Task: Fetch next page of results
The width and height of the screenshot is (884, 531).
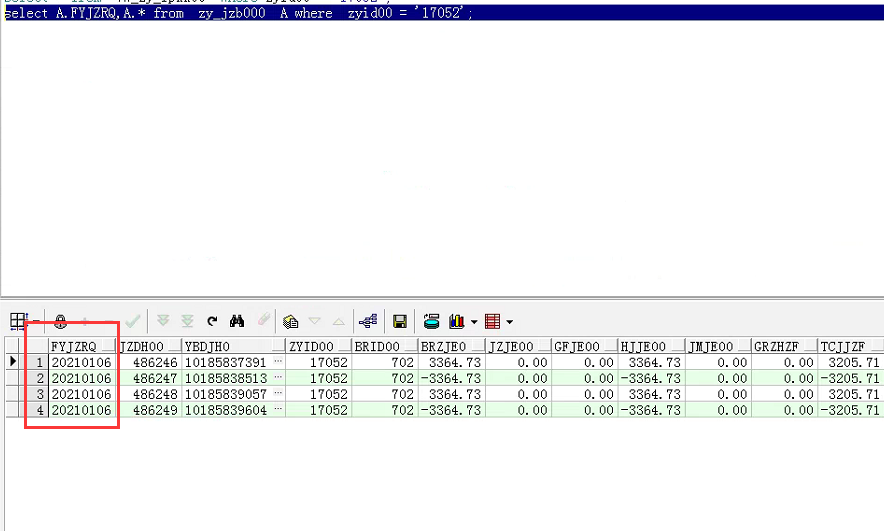Action: tap(163, 321)
